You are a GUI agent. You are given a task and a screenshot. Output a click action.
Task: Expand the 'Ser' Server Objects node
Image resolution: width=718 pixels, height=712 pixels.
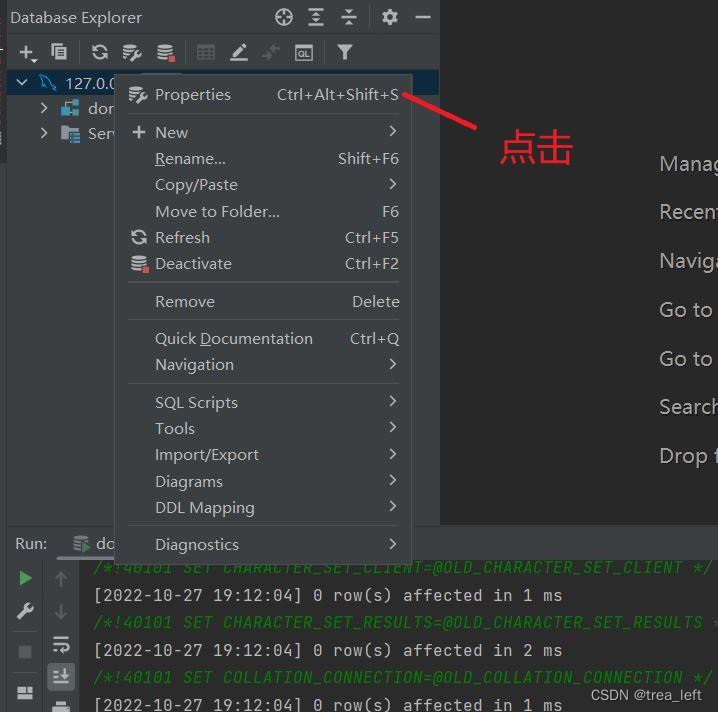(44, 133)
